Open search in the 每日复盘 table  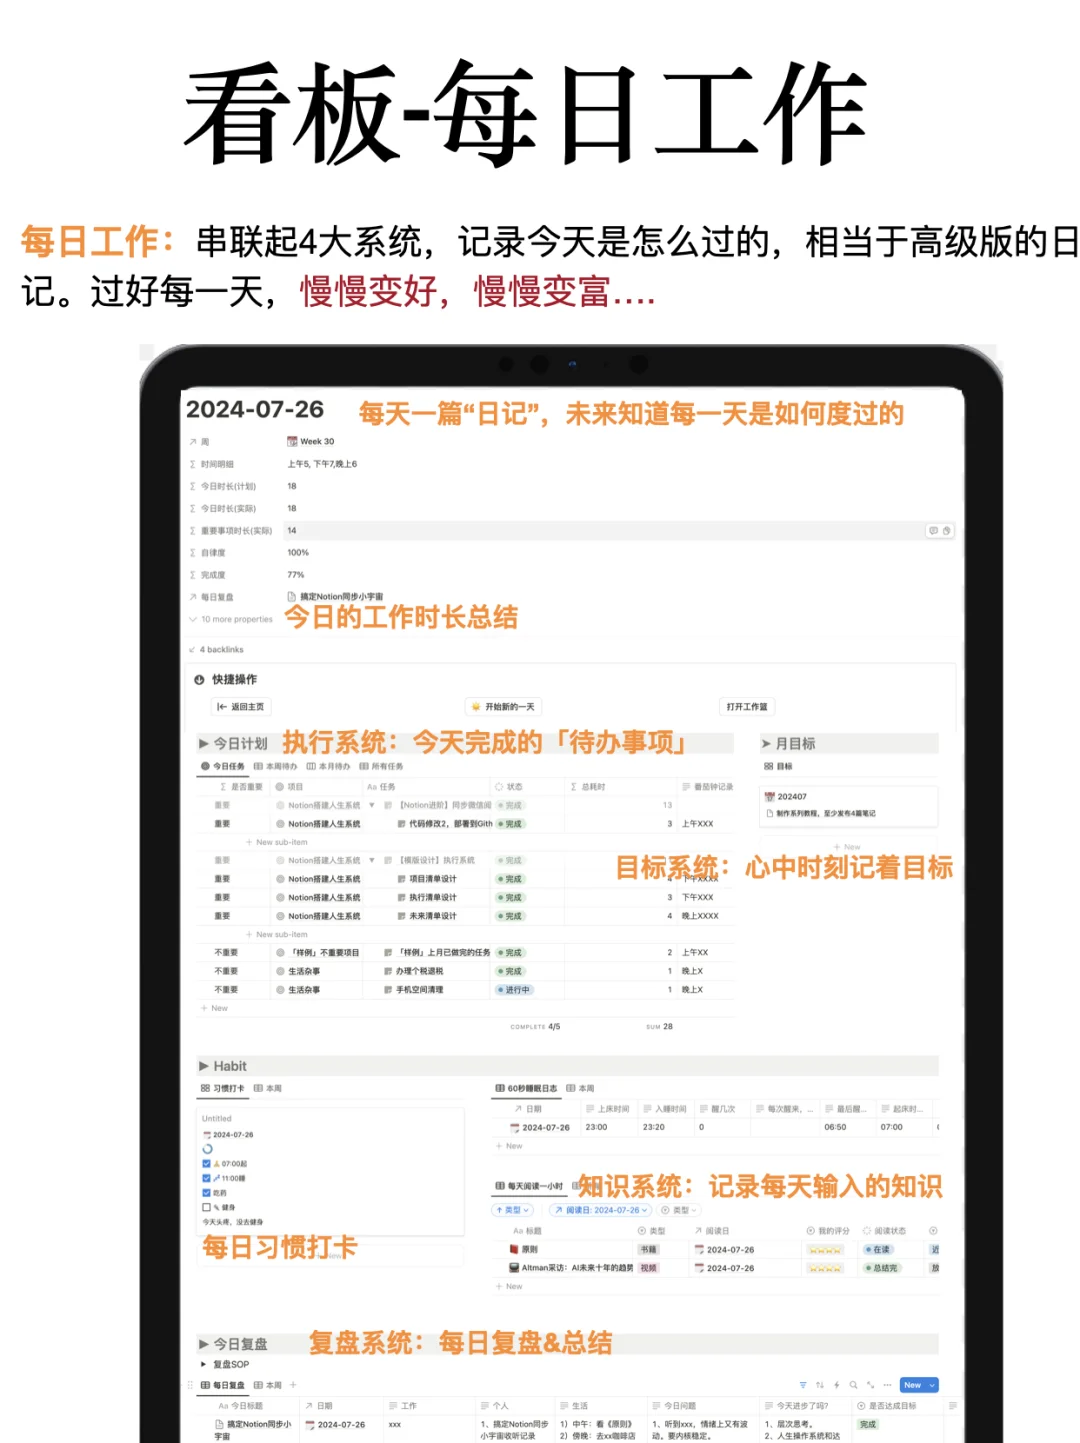853,1384
